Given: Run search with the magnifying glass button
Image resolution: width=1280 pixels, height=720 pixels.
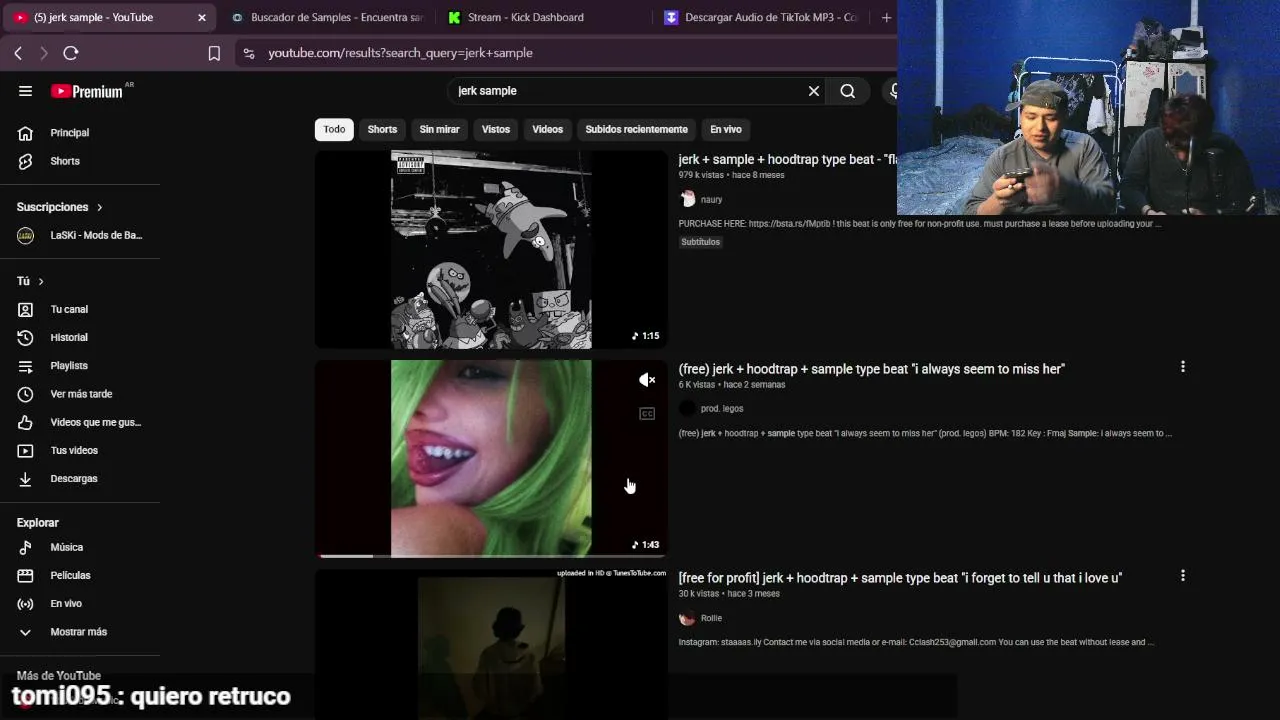Looking at the screenshot, I should click(x=848, y=91).
